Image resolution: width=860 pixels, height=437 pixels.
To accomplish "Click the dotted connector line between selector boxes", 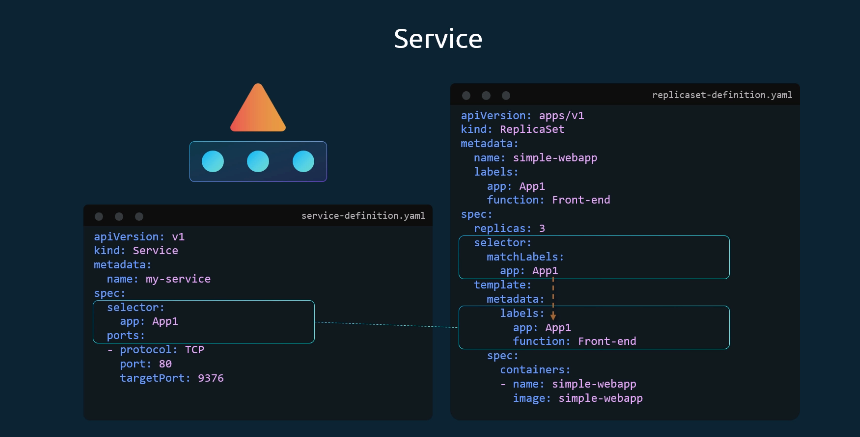I will click(x=387, y=324).
